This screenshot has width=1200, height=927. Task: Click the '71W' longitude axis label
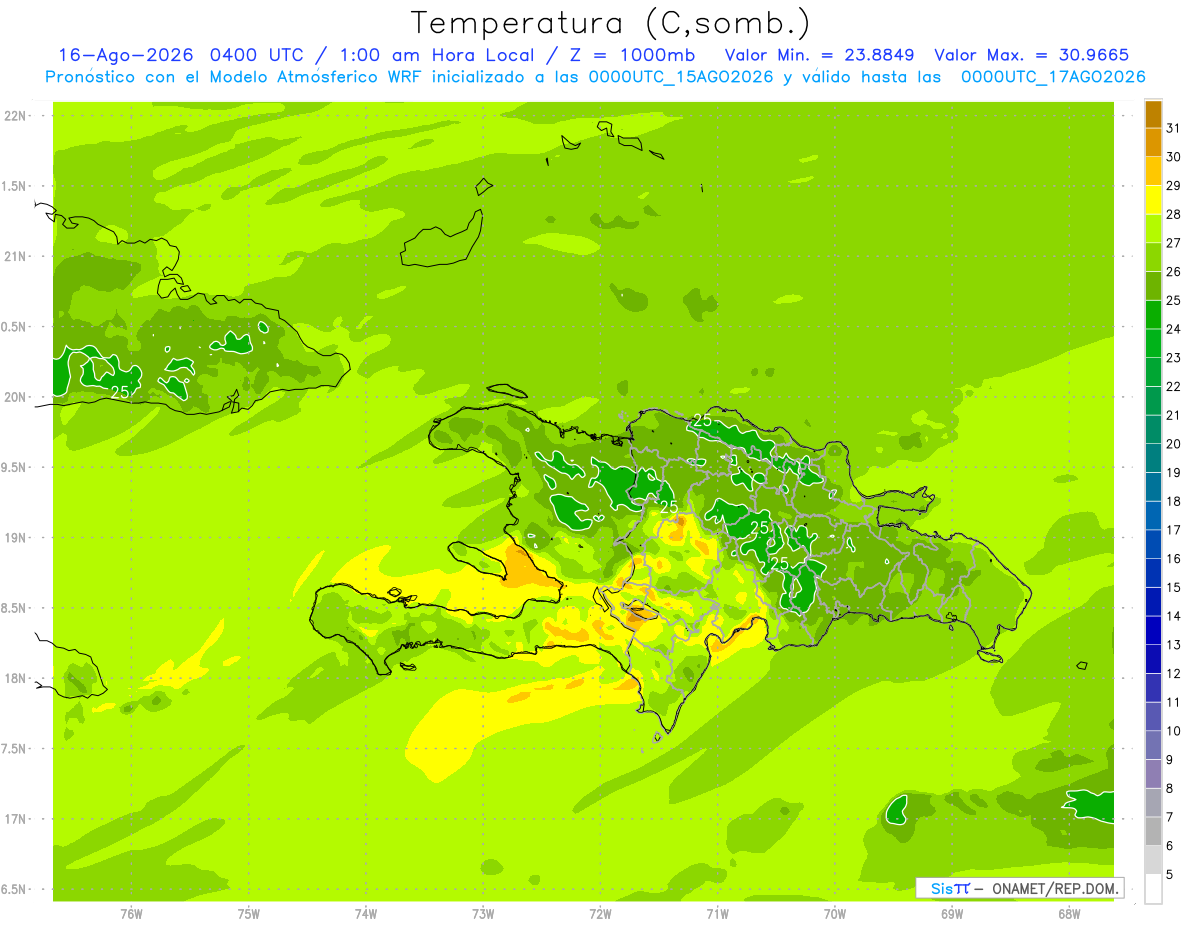(717, 914)
